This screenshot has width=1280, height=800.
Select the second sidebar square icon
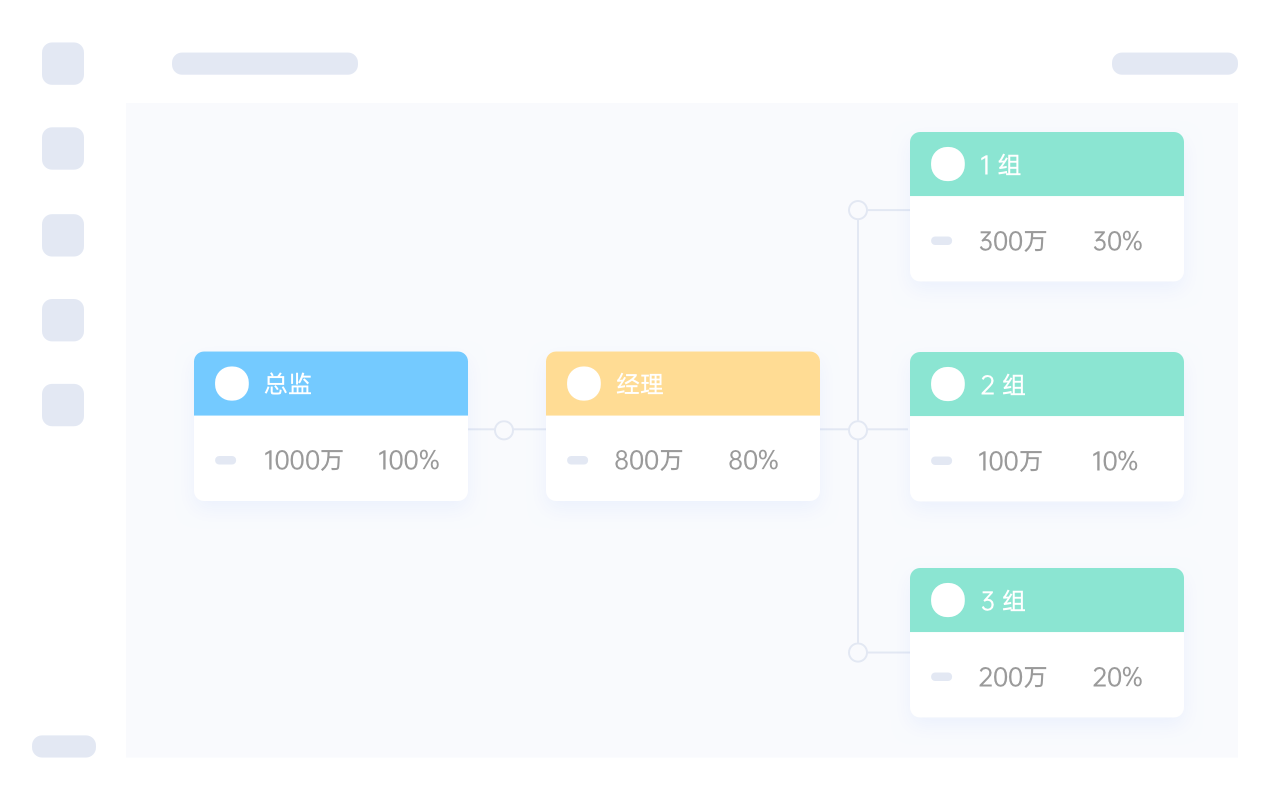pyautogui.click(x=63, y=148)
